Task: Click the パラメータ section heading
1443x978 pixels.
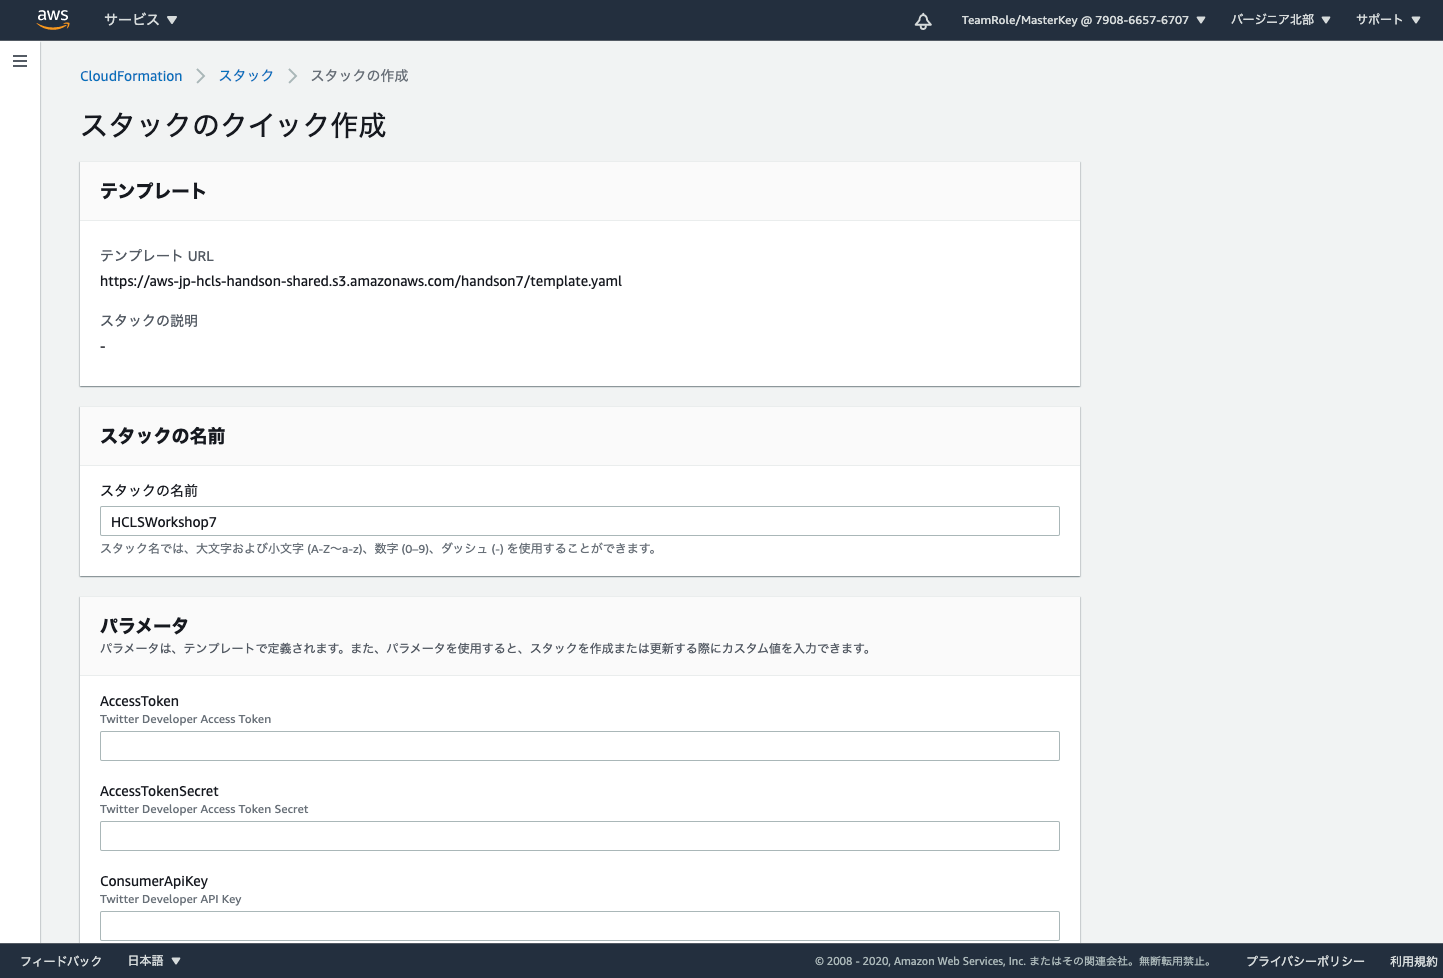Action: pyautogui.click(x=144, y=625)
